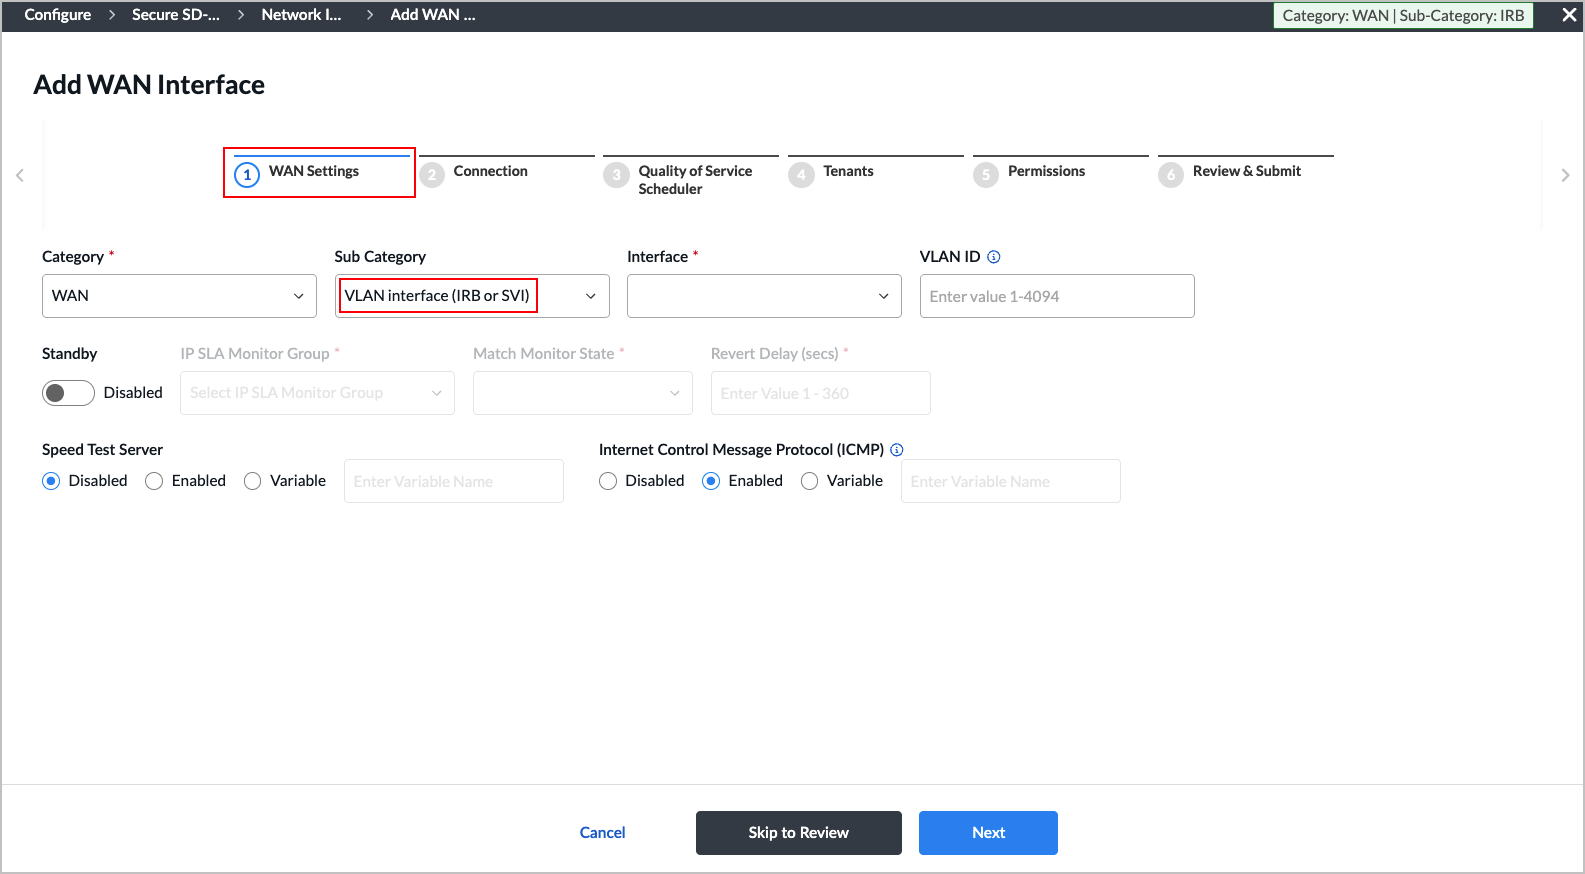Click the step 6 circle icon
Screen dimensions: 1585x874
coord(1171,175)
